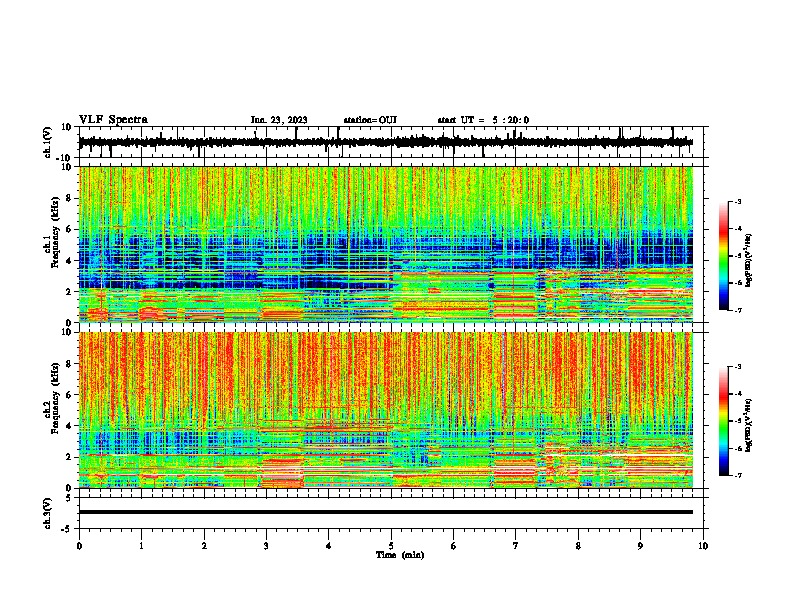Screen dimensions: 792x612
Task: Click time axis tick label "4"
Action: click(x=329, y=546)
